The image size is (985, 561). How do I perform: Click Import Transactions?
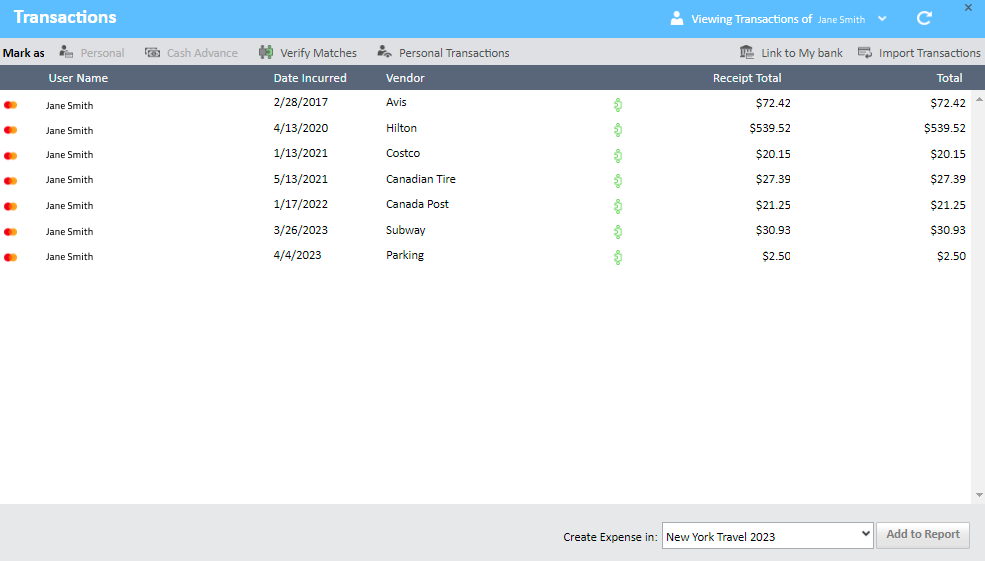click(x=919, y=53)
